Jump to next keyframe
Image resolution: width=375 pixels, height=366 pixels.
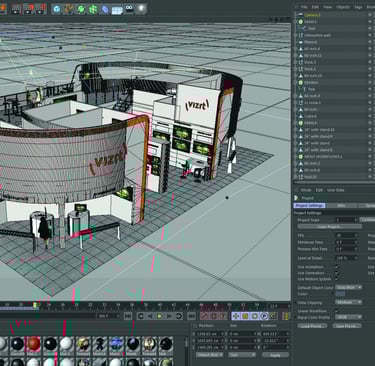[x=179, y=316]
